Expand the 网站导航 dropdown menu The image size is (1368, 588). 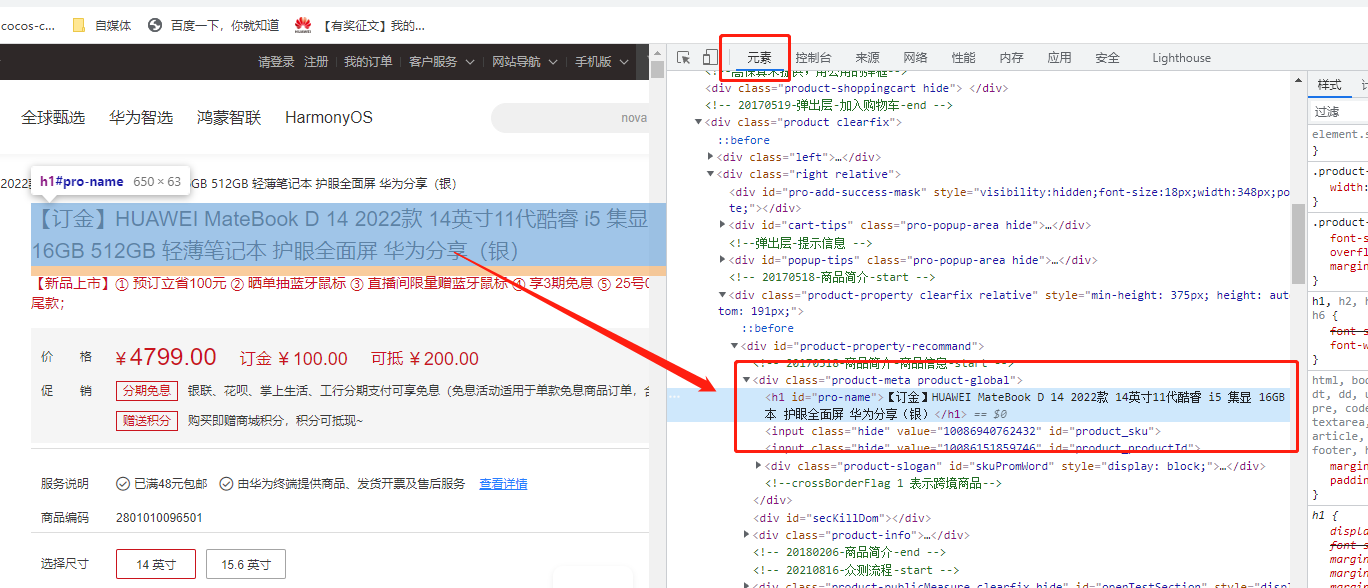coord(524,62)
